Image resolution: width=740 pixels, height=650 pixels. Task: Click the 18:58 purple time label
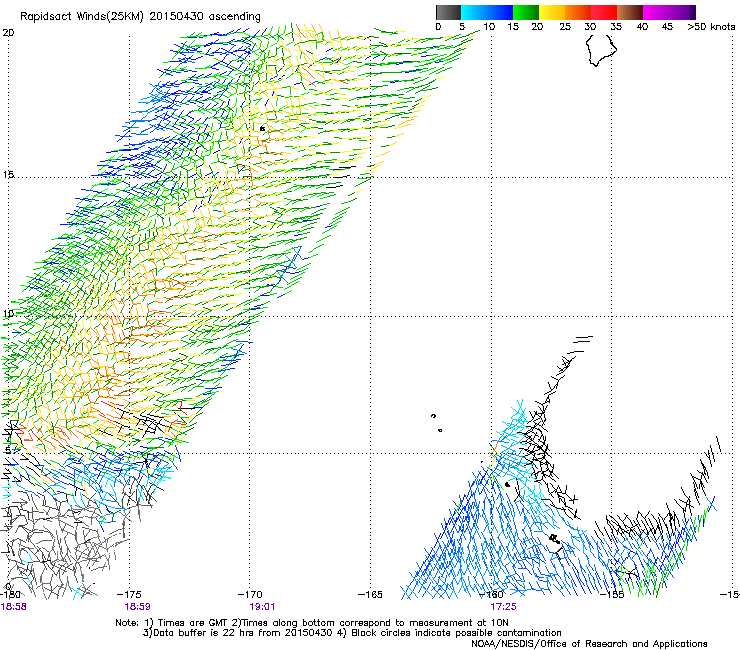(x=13, y=607)
